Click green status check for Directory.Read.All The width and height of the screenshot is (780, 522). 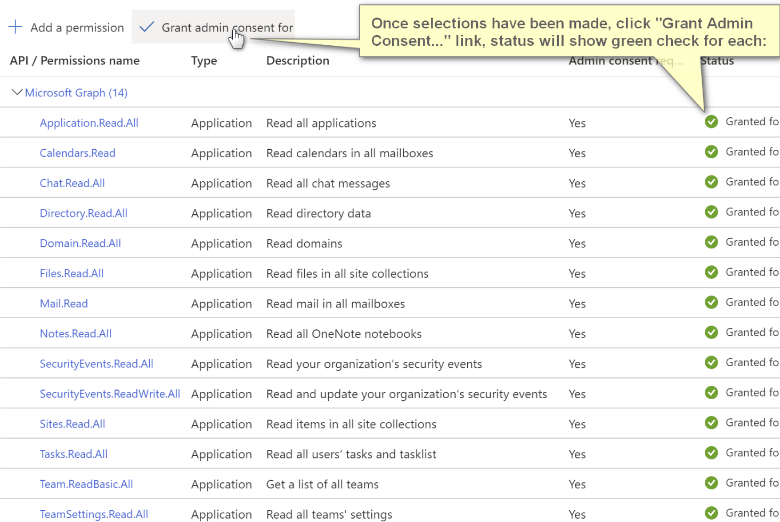coord(711,212)
